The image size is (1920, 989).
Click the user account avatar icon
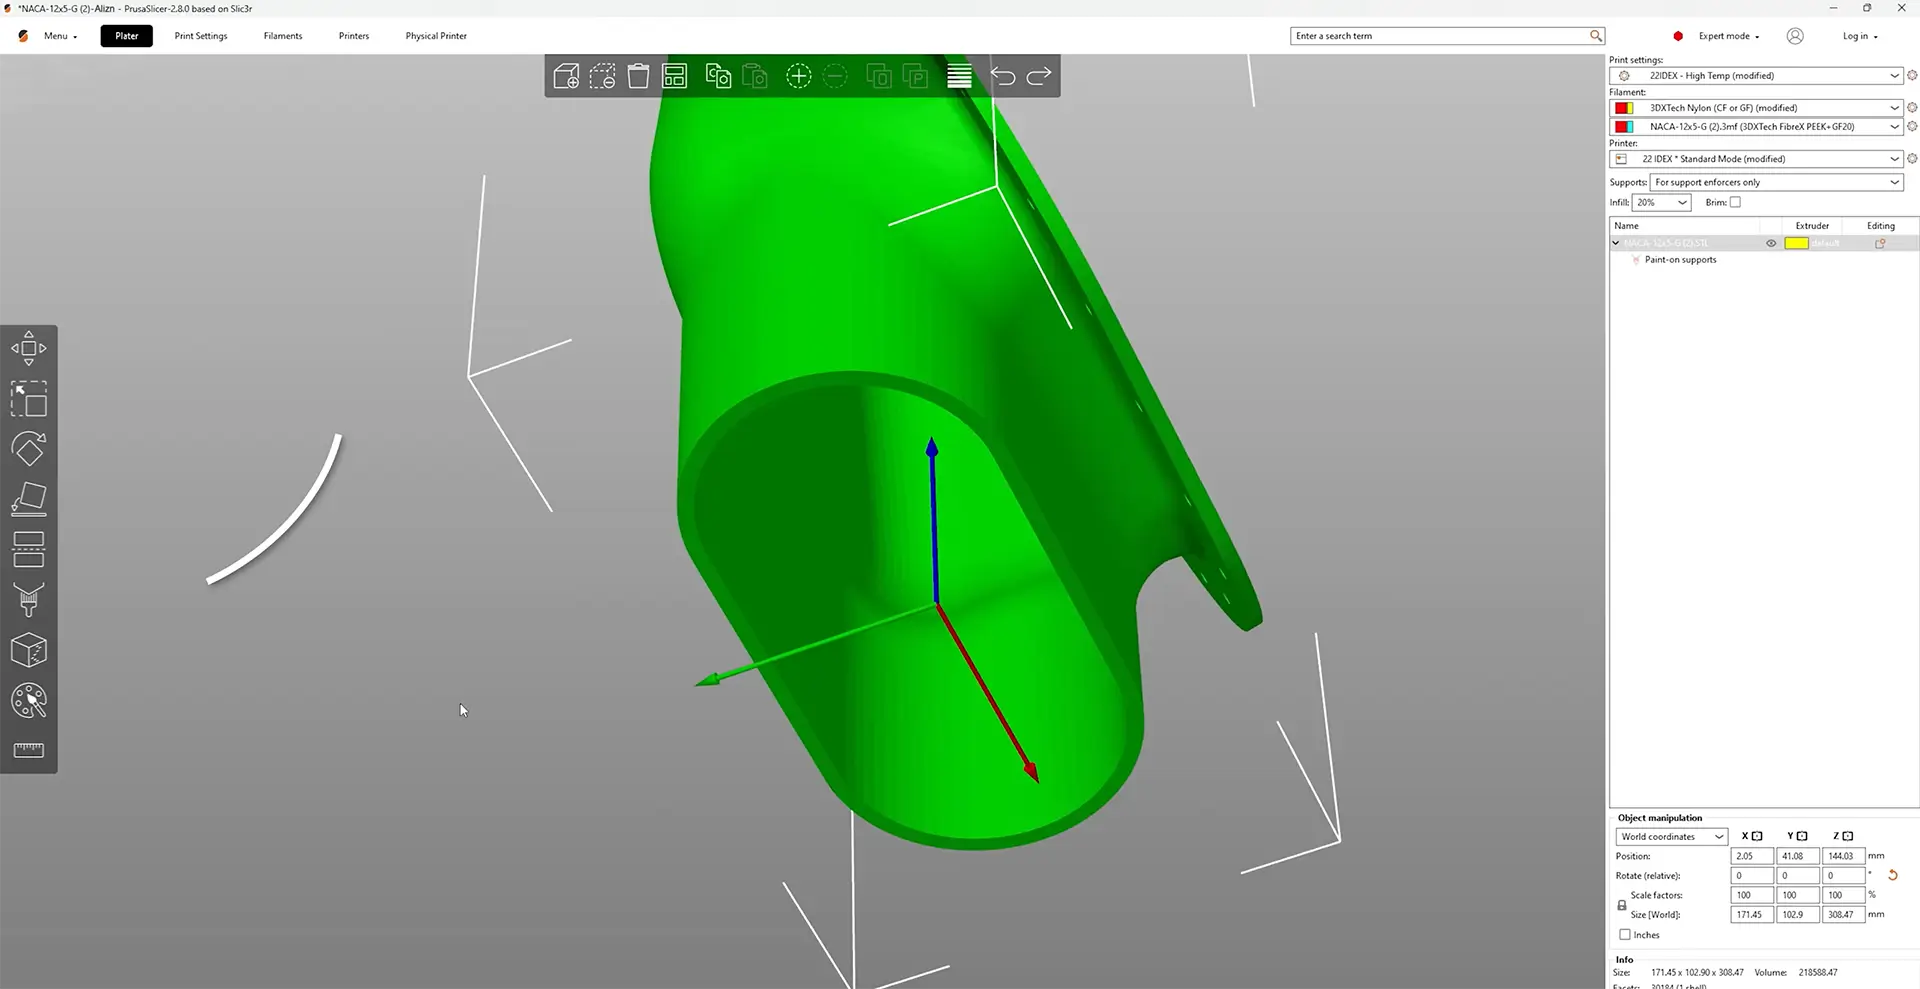tap(1795, 36)
